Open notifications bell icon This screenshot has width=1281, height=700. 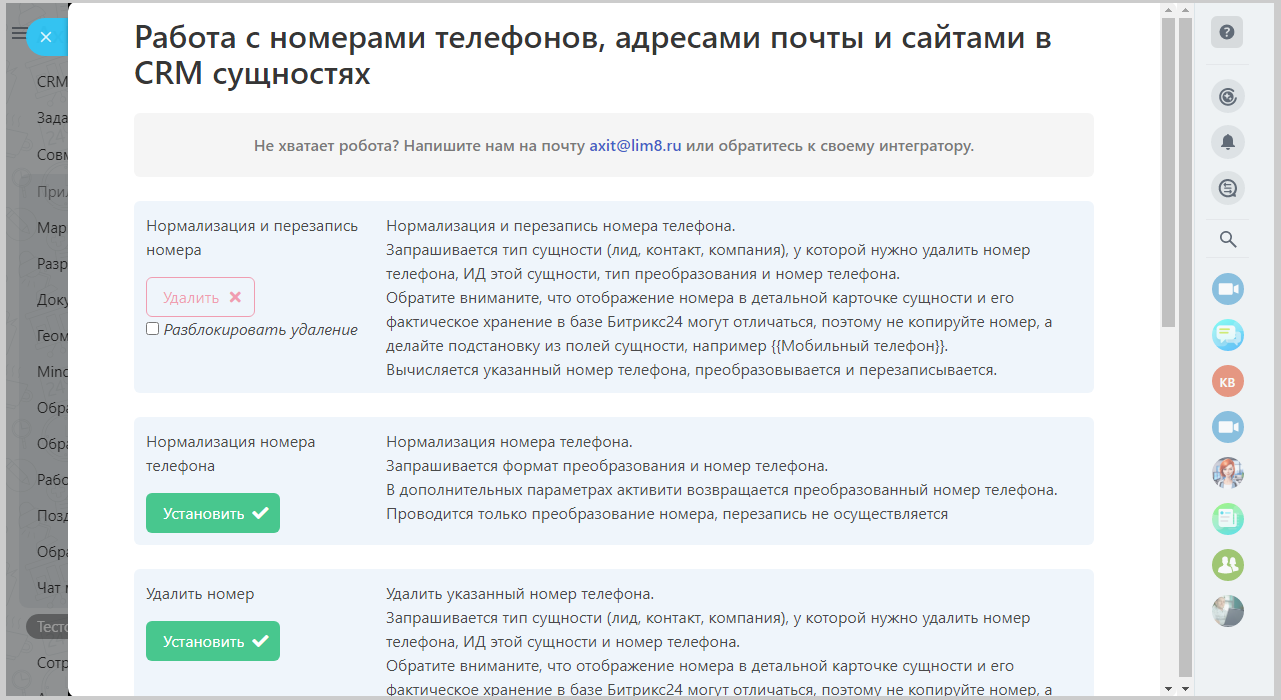(1228, 142)
